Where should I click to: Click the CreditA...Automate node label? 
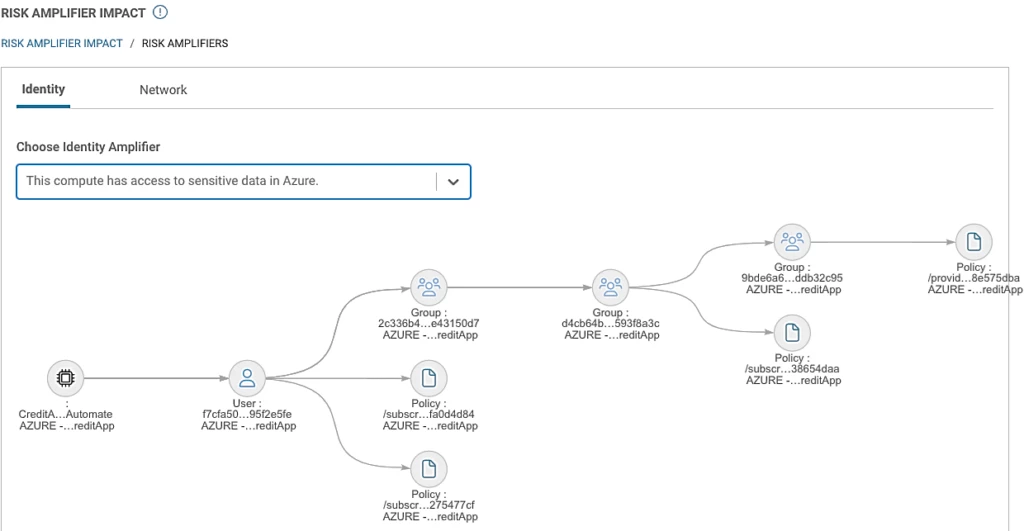pyautogui.click(x=66, y=414)
